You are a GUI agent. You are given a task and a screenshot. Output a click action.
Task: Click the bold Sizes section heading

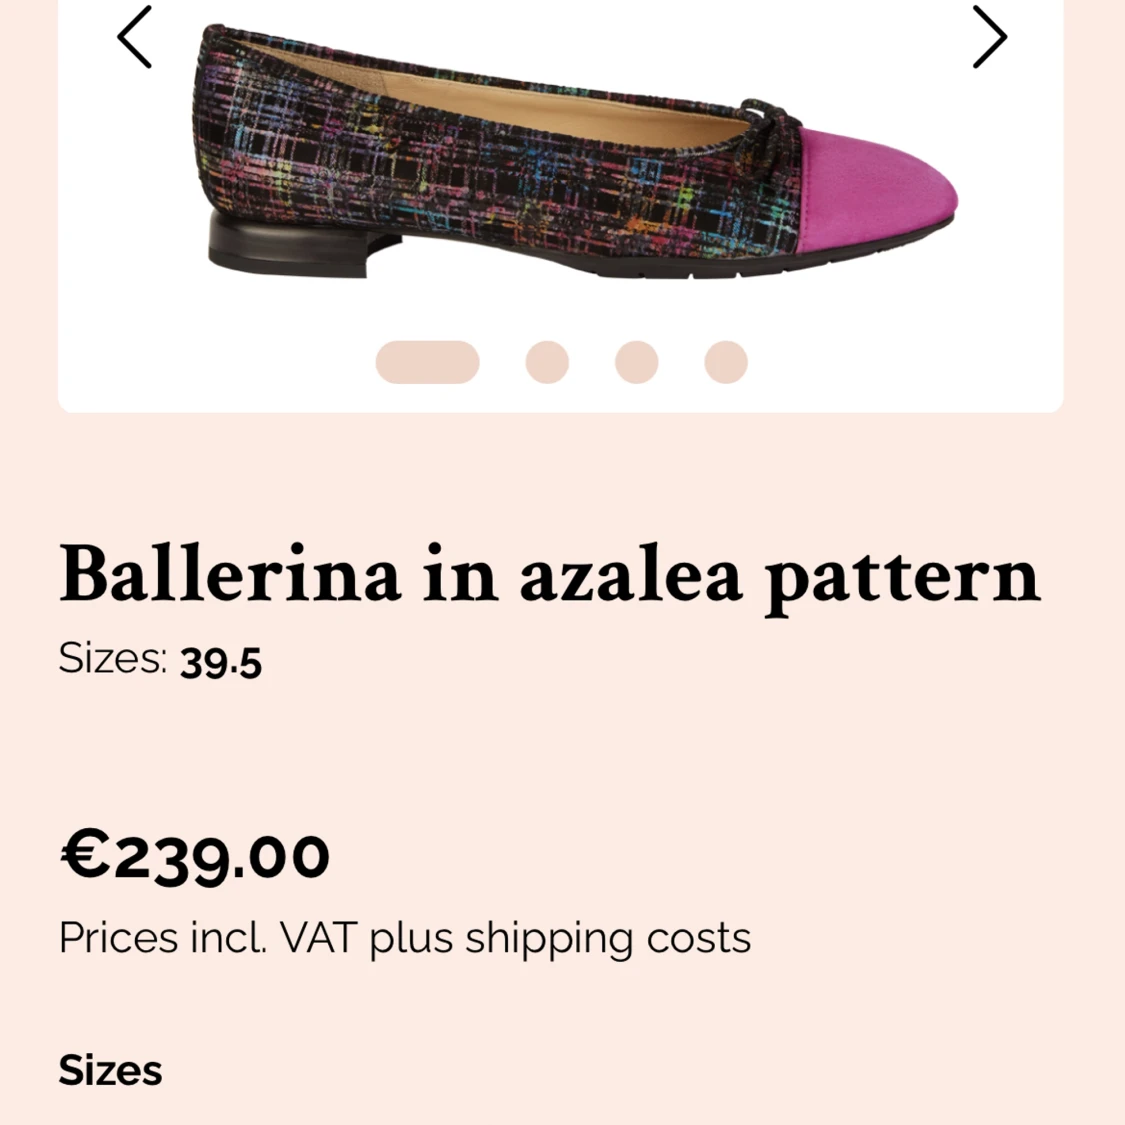pyautogui.click(x=110, y=1071)
